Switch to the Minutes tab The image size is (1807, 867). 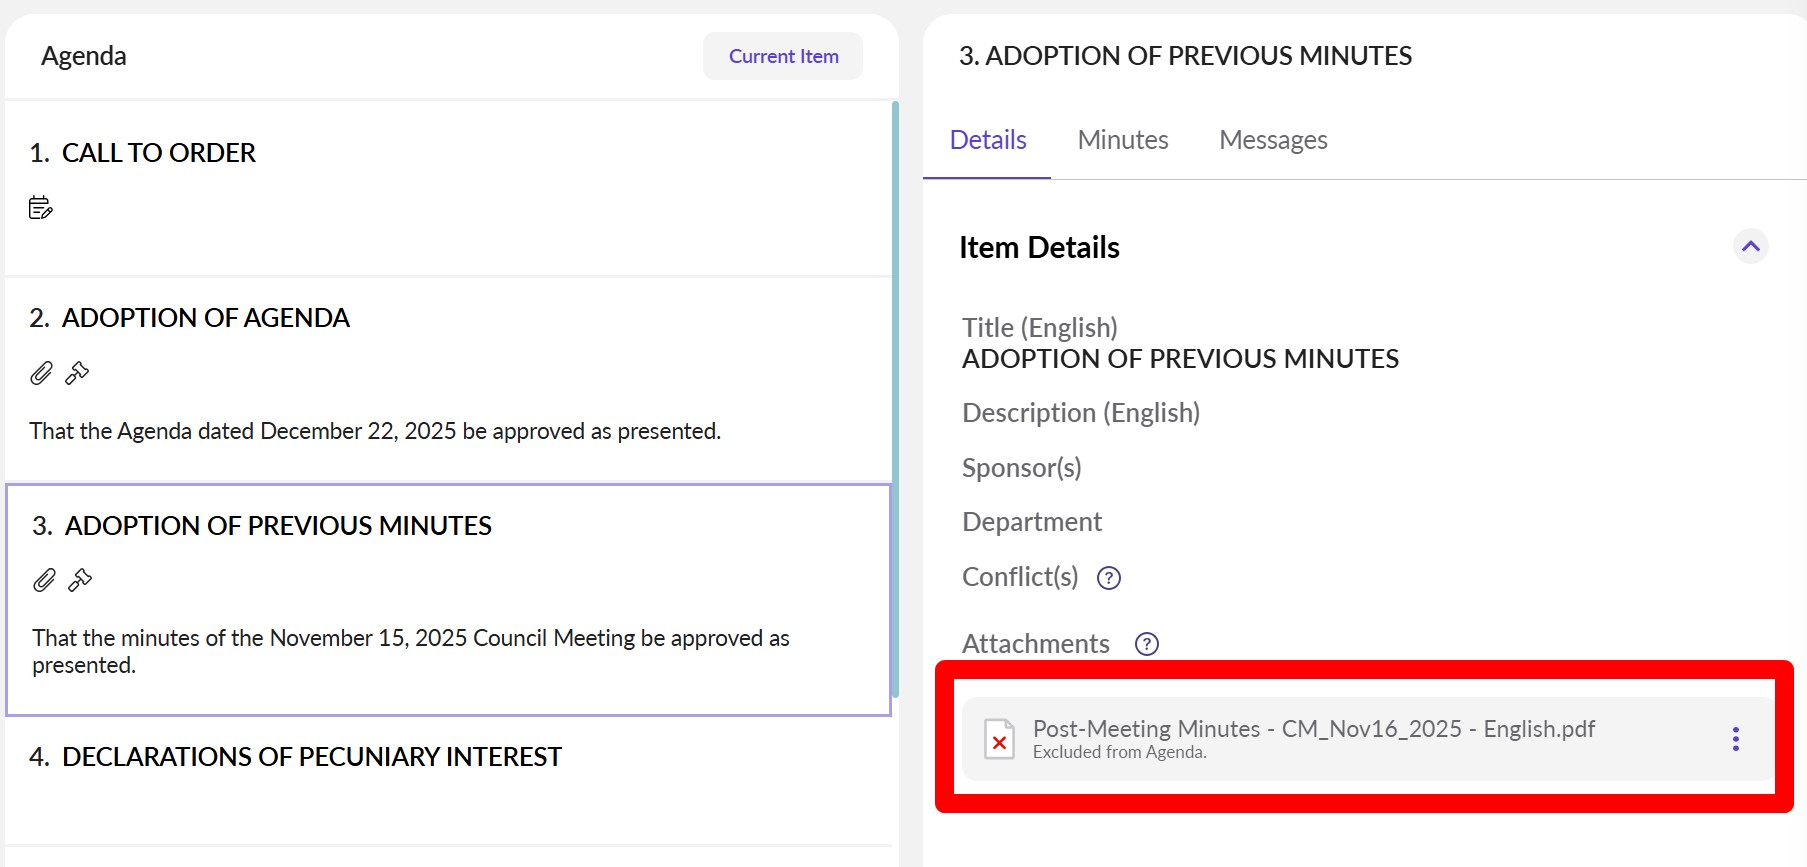1122,140
